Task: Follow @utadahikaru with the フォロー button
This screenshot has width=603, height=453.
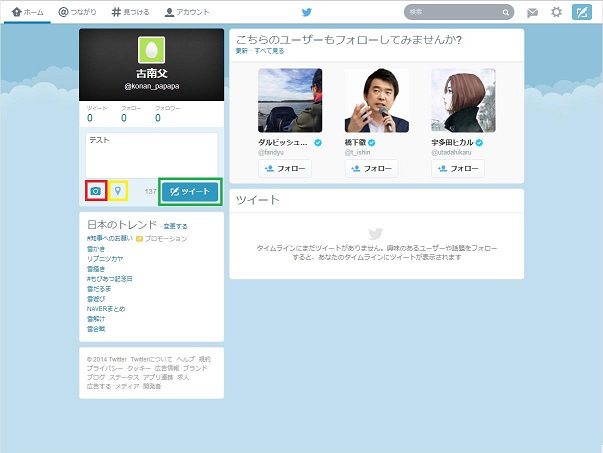Action: [x=458, y=168]
